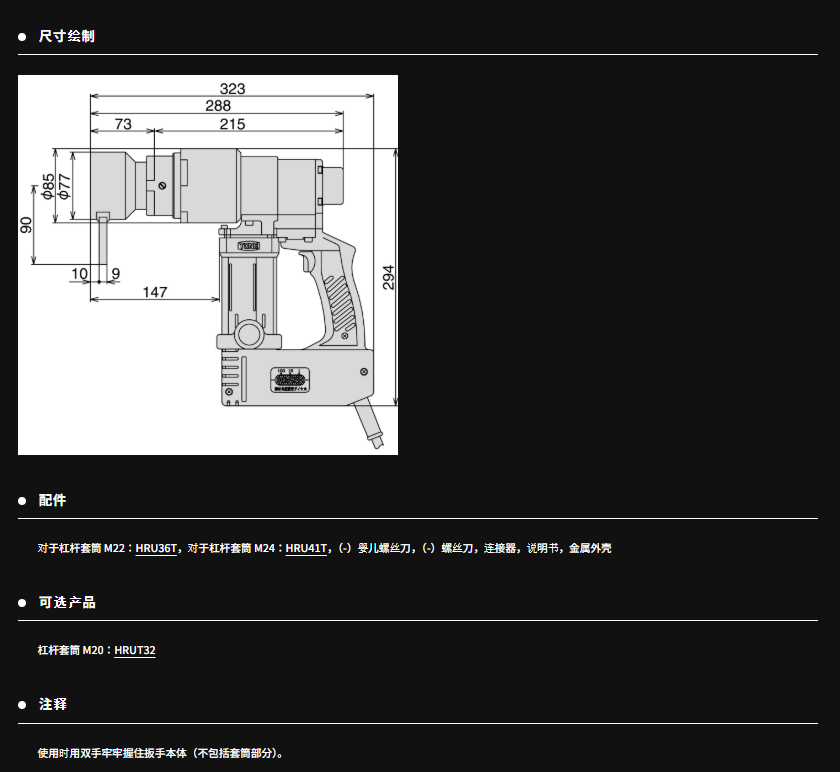
Task: Click the 323 overall length dimension label
Action: tap(232, 89)
